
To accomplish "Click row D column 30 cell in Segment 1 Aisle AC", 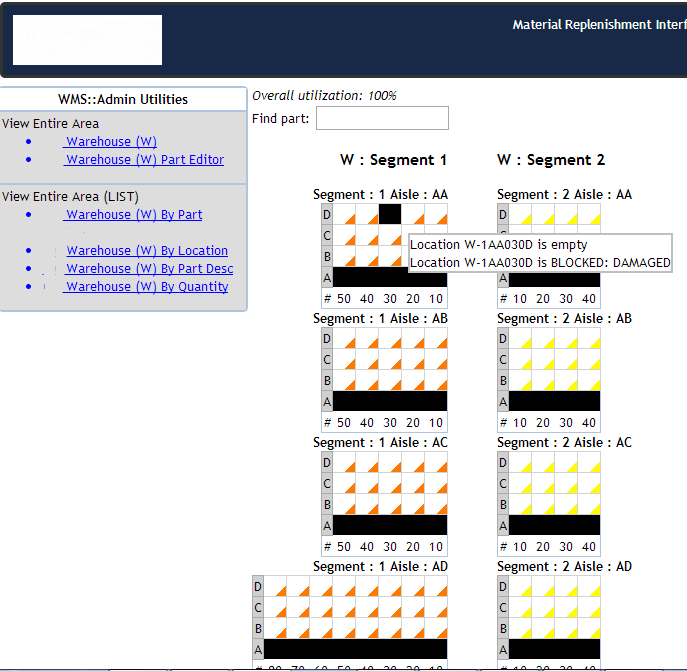I will click(390, 462).
